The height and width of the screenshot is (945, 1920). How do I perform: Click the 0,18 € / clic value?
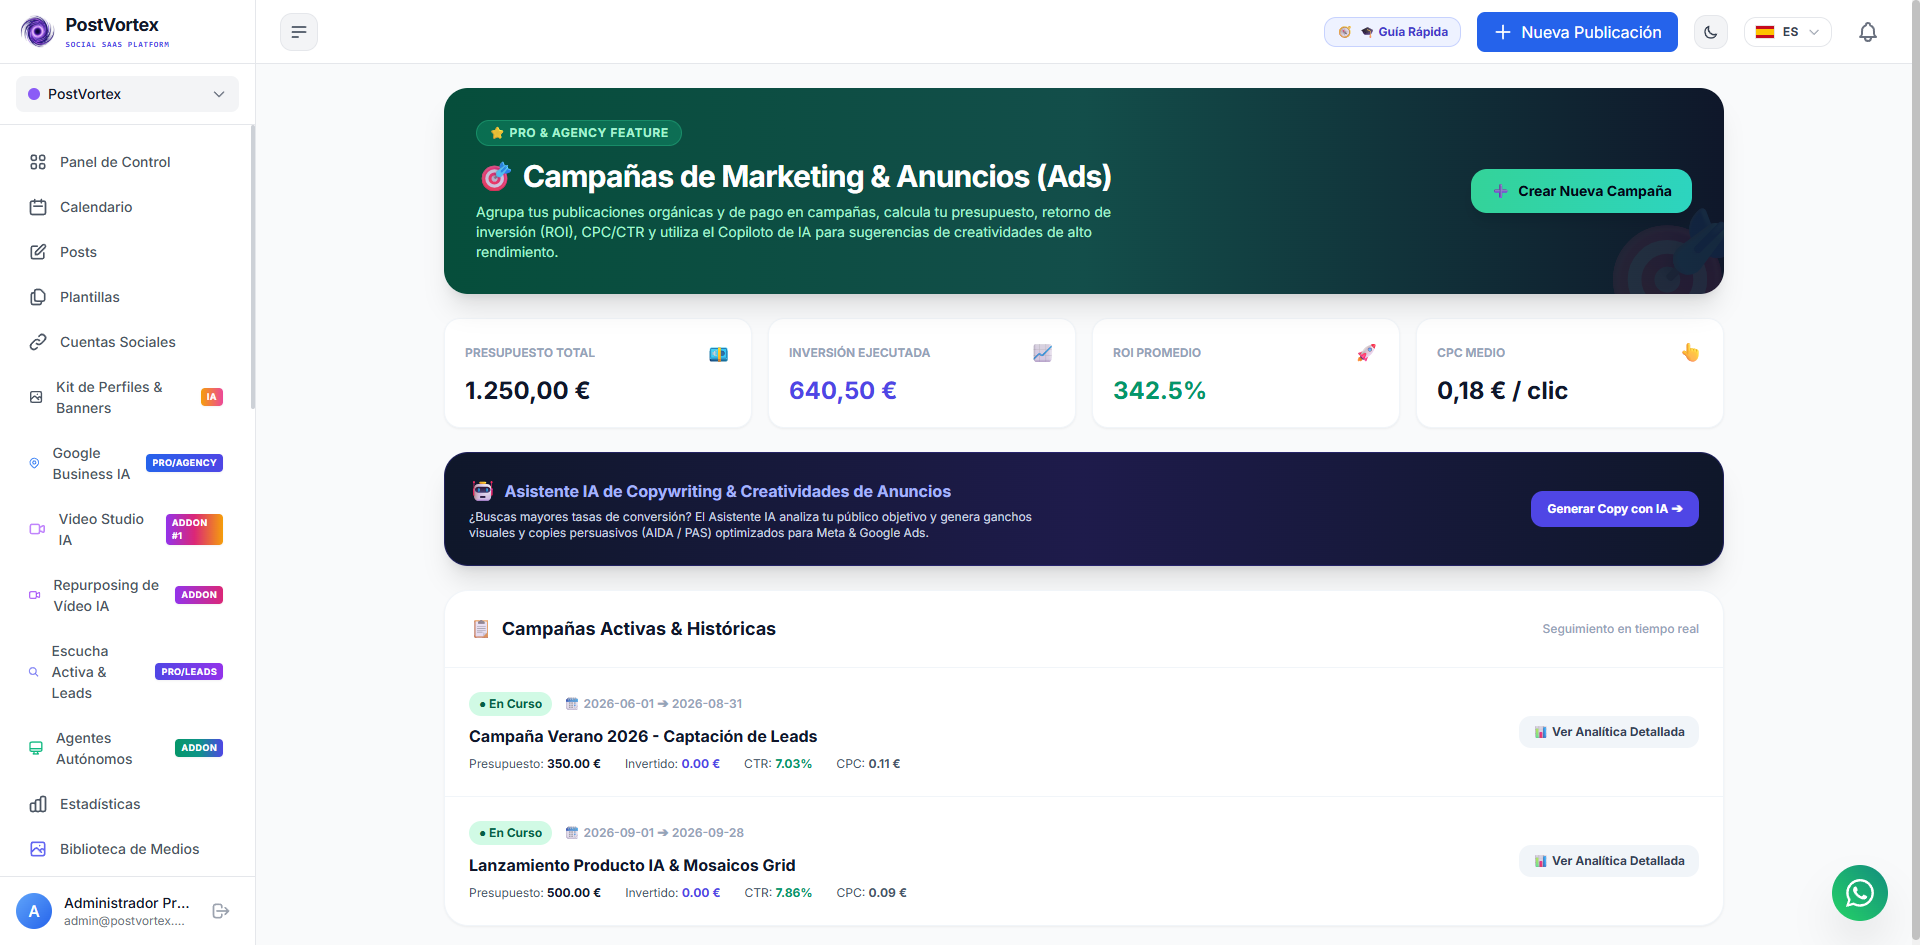click(x=1502, y=390)
